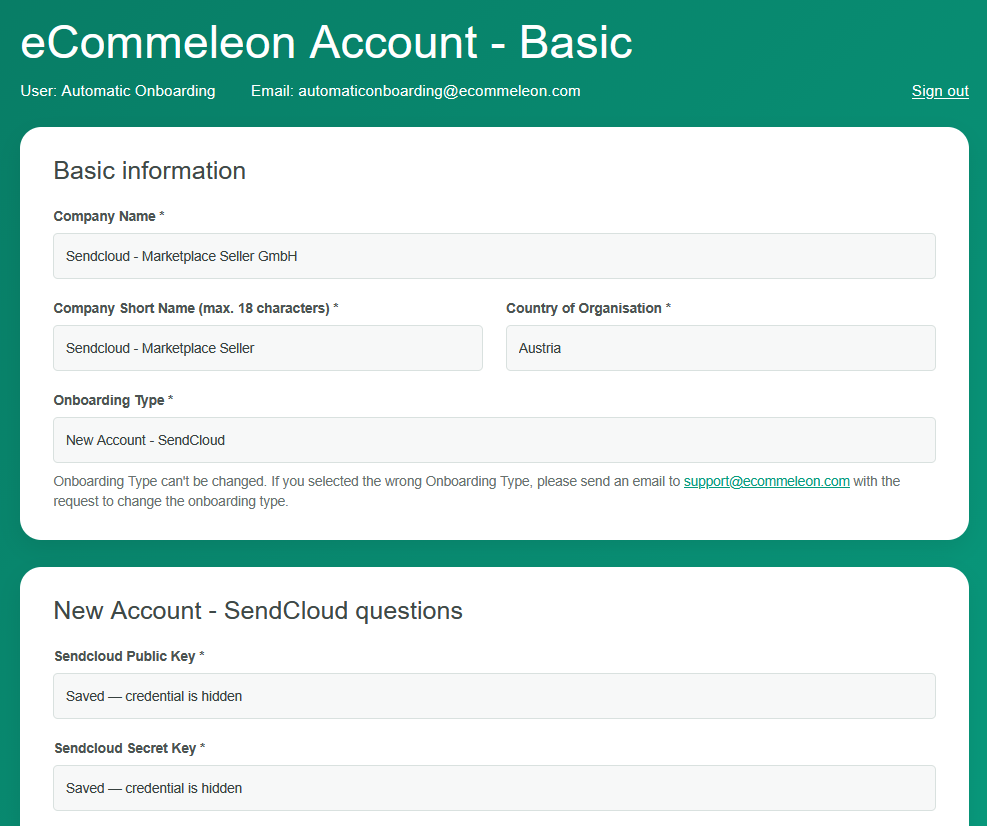987x826 pixels.
Task: Click the Sign out link
Action: (940, 91)
